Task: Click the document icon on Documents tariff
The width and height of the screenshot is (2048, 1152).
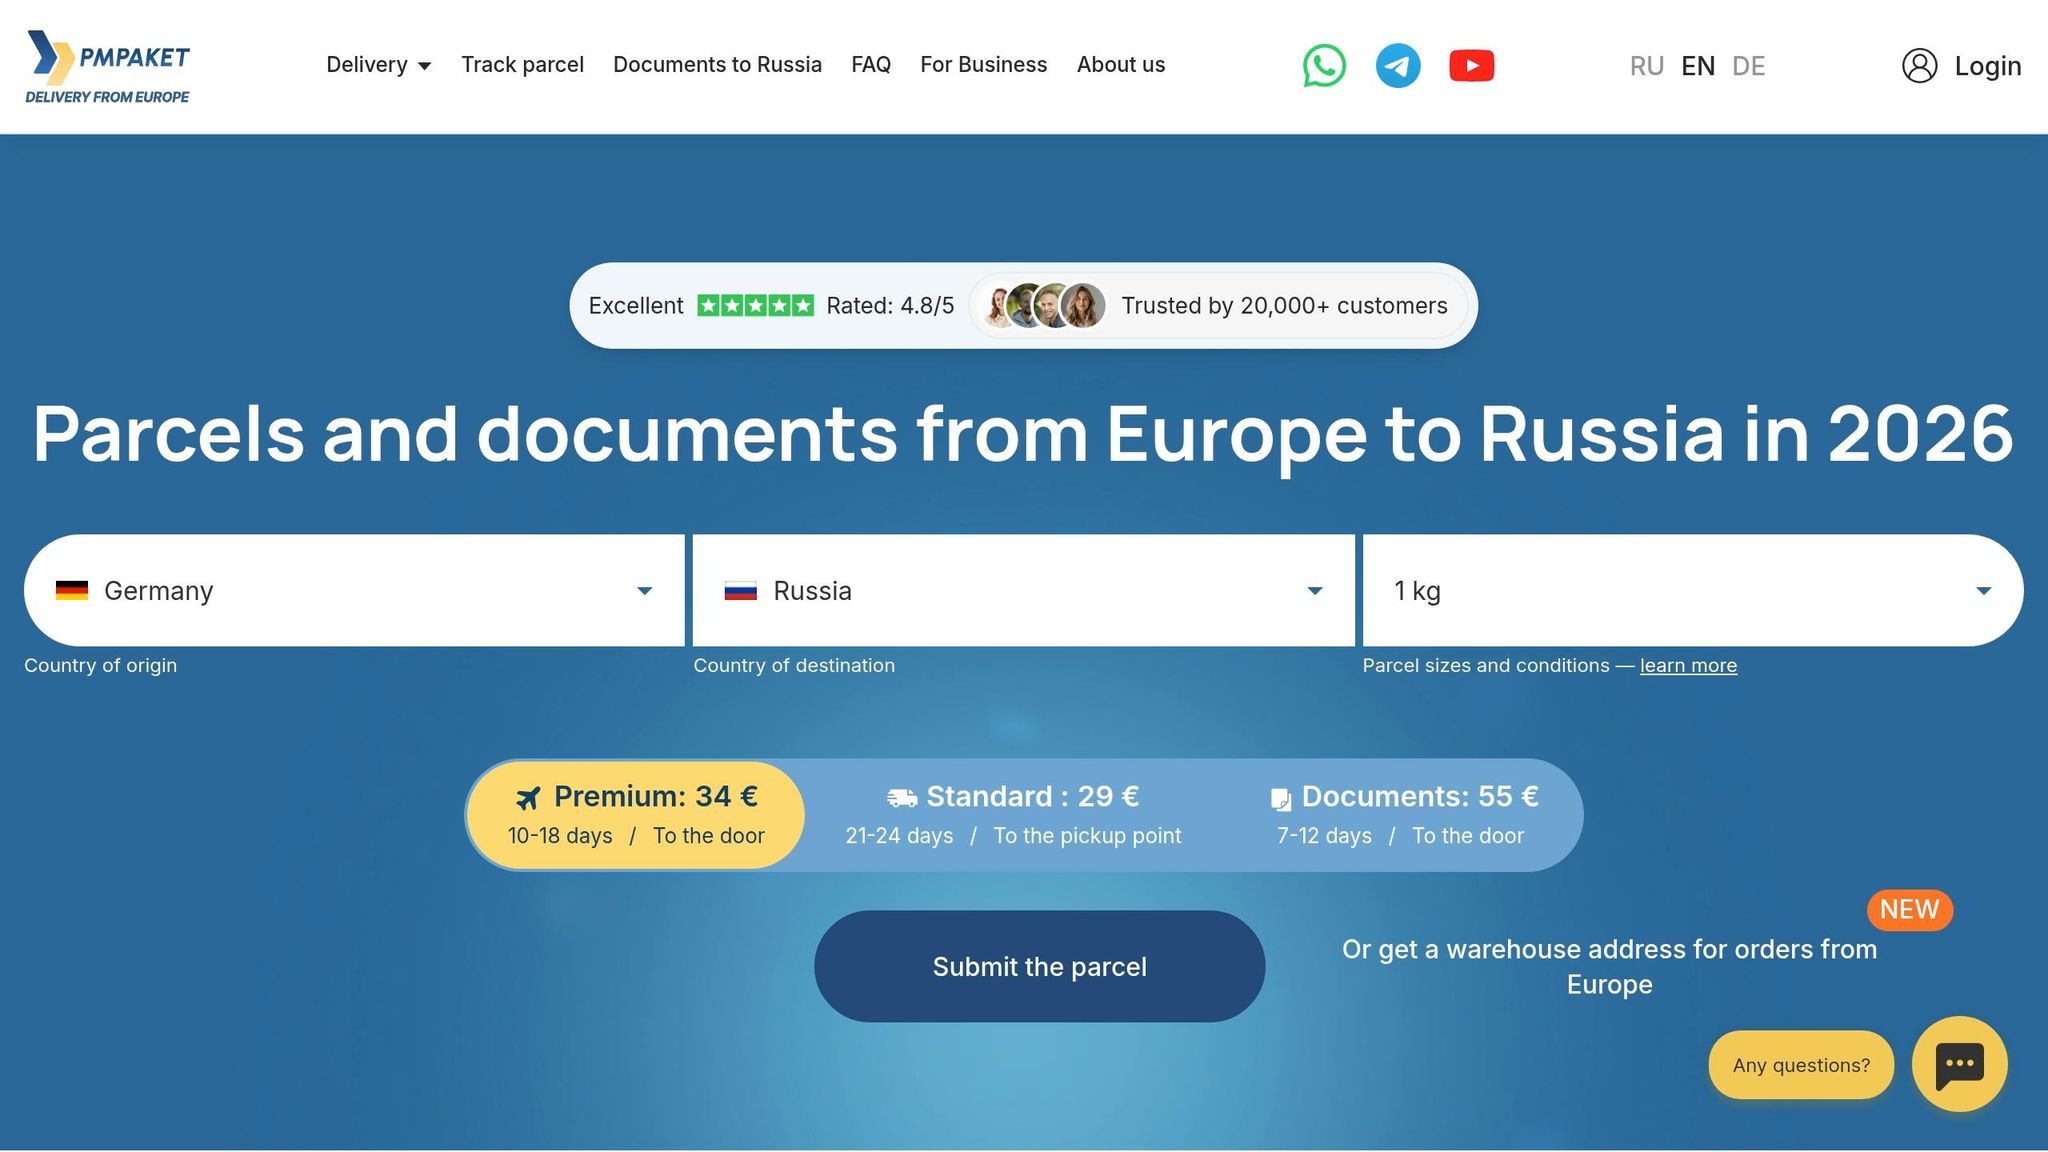Action: (x=1281, y=799)
